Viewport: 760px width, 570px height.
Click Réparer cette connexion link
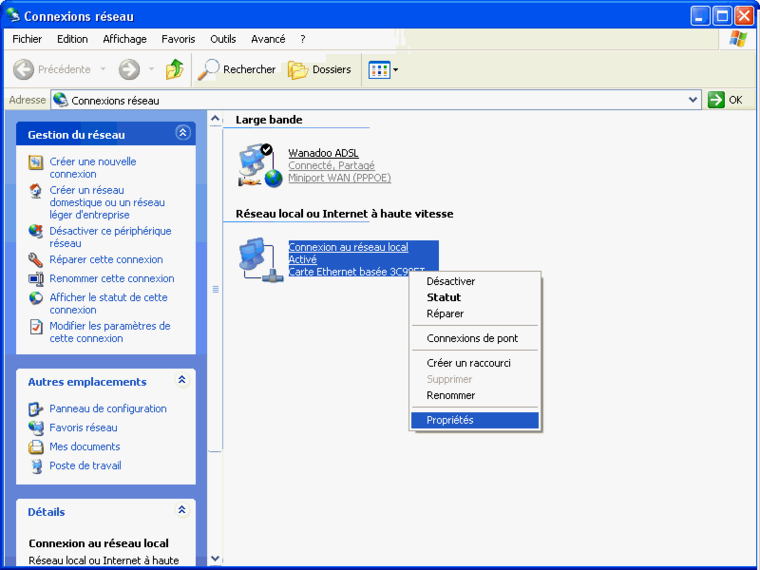click(106, 260)
